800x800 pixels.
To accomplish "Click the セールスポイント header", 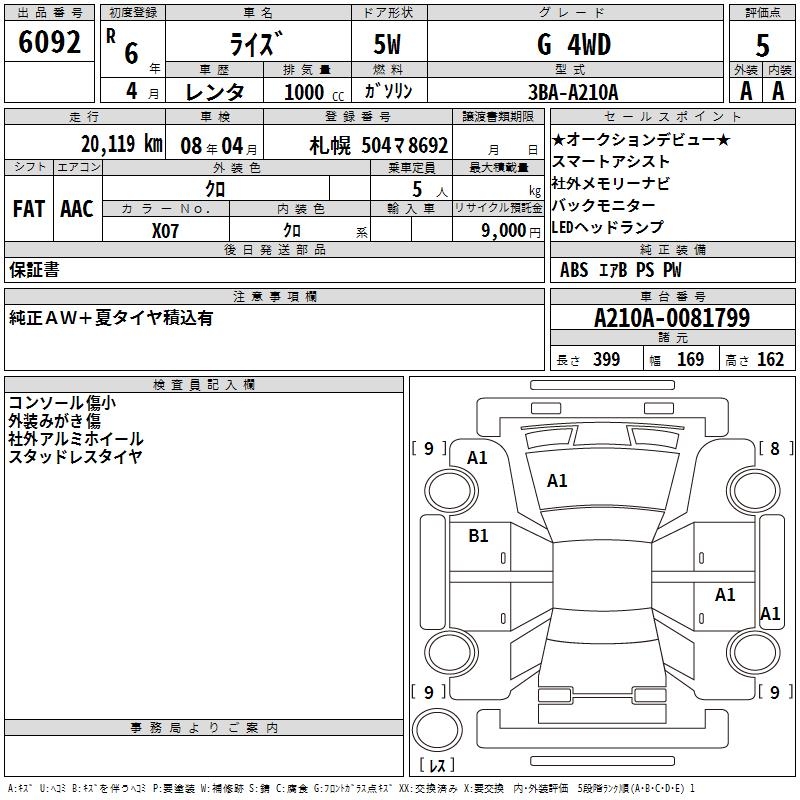I will [x=672, y=117].
